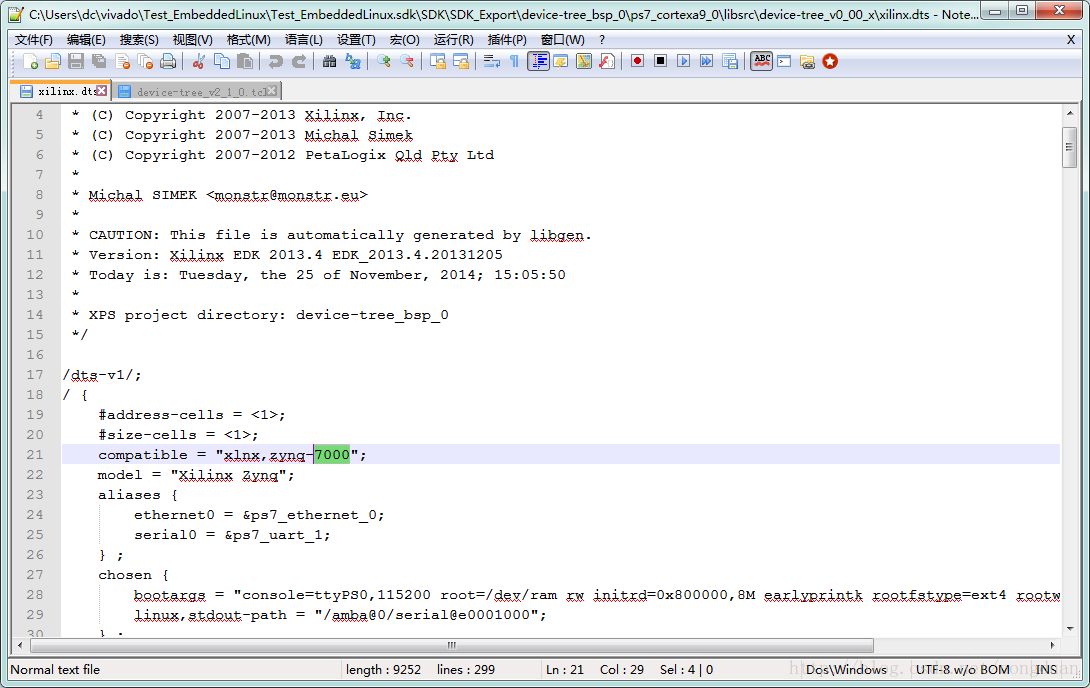The width and height of the screenshot is (1090, 688).
Task: Undo the last edit
Action: point(275,62)
